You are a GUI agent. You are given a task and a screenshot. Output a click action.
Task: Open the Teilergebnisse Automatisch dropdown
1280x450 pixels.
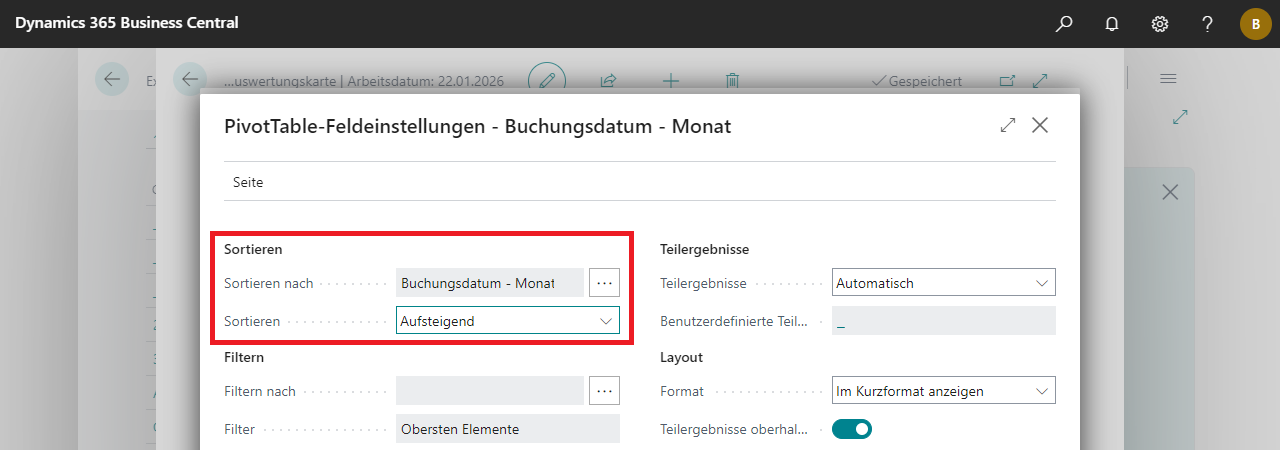tap(943, 283)
